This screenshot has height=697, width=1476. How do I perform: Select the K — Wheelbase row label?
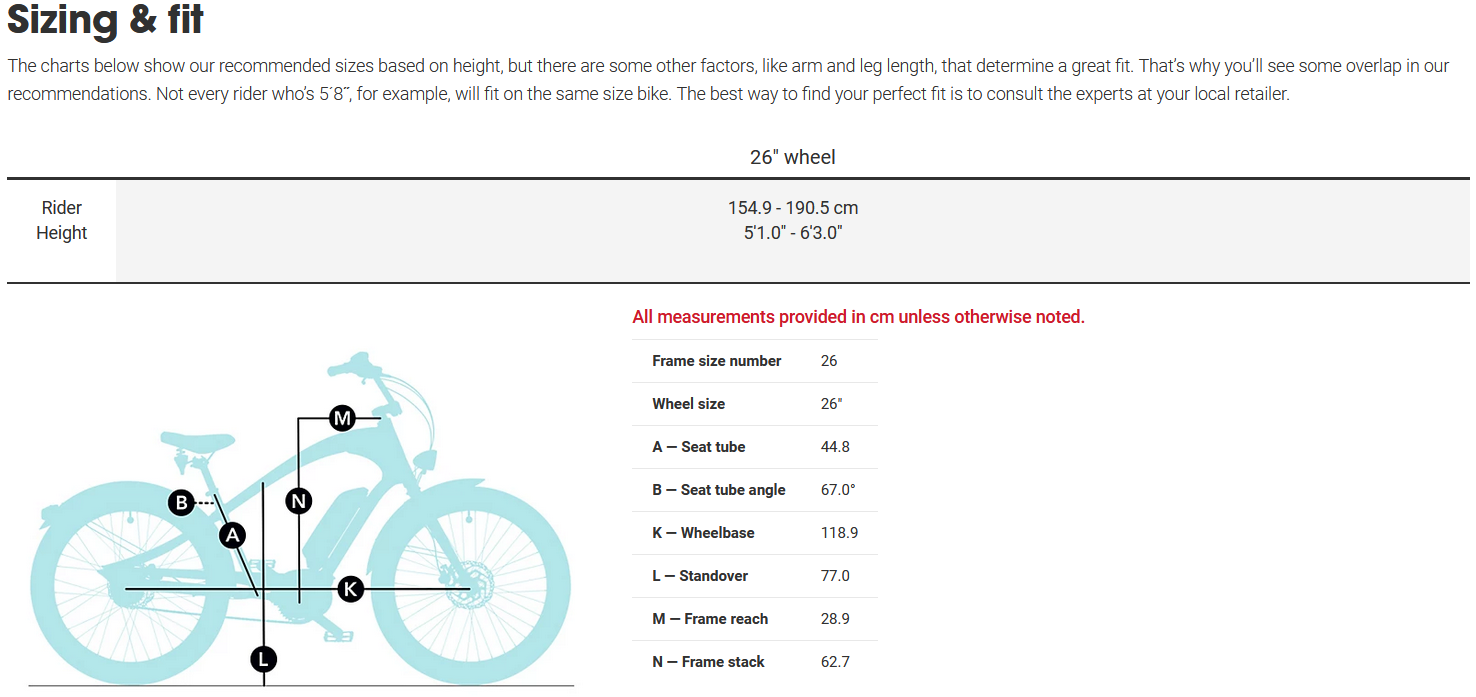click(703, 533)
